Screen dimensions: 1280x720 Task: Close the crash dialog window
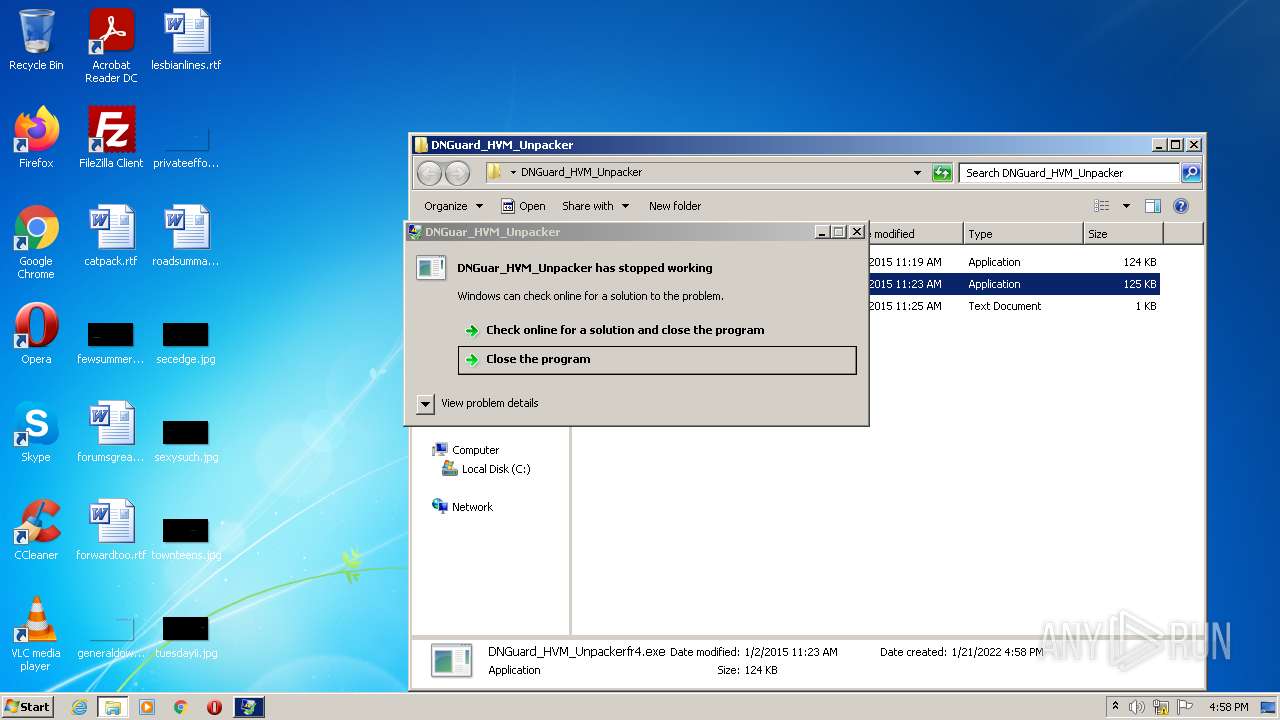coord(857,232)
